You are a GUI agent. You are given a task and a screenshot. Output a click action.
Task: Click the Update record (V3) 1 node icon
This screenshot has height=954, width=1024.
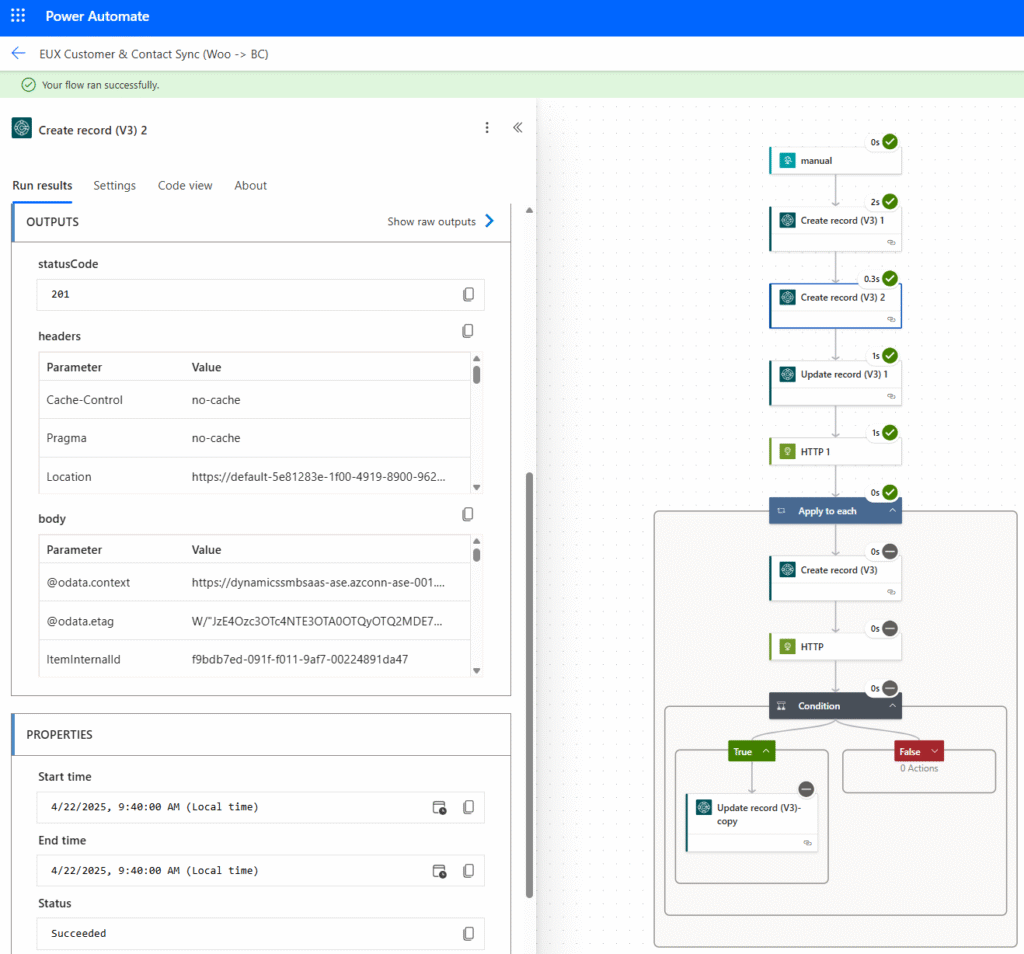pos(788,374)
